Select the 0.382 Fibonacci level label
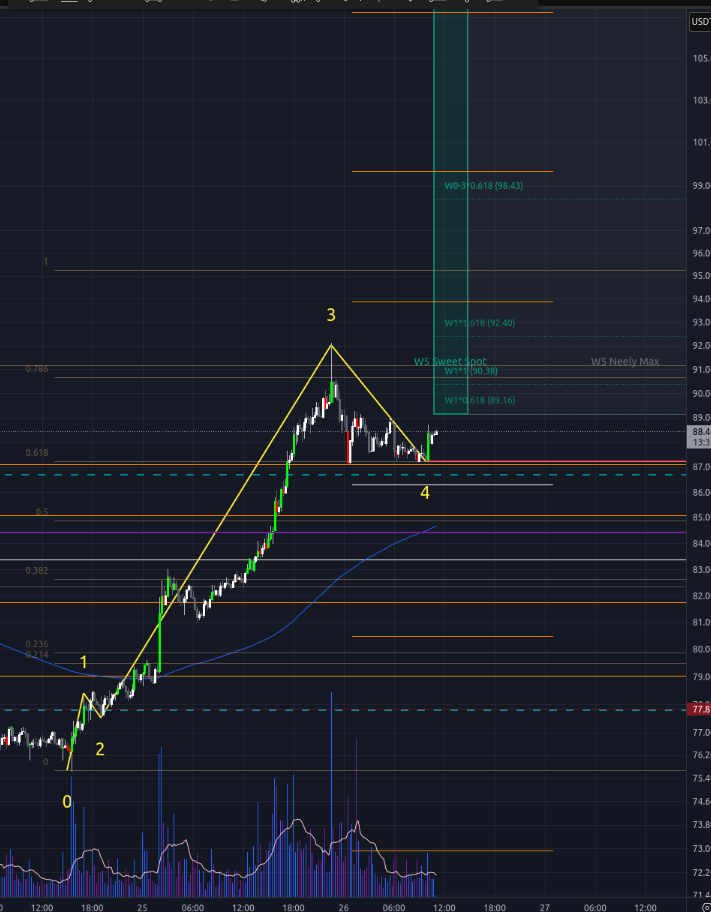The image size is (711, 912). (36, 570)
